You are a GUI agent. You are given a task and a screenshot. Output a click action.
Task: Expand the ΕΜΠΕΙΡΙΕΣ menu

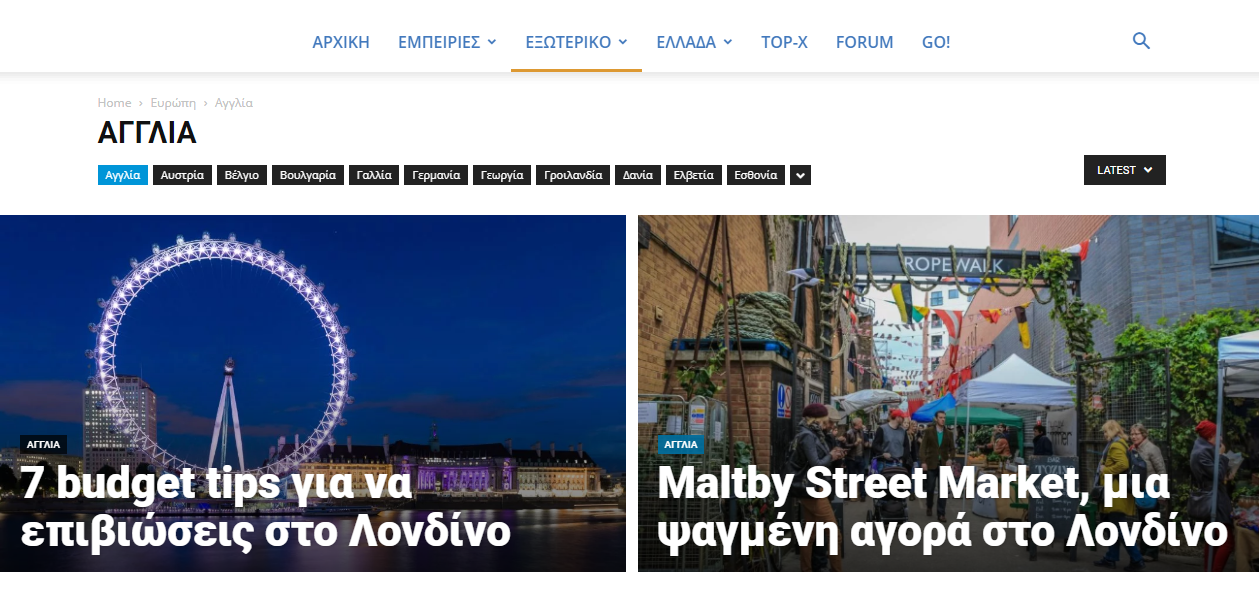coord(447,42)
